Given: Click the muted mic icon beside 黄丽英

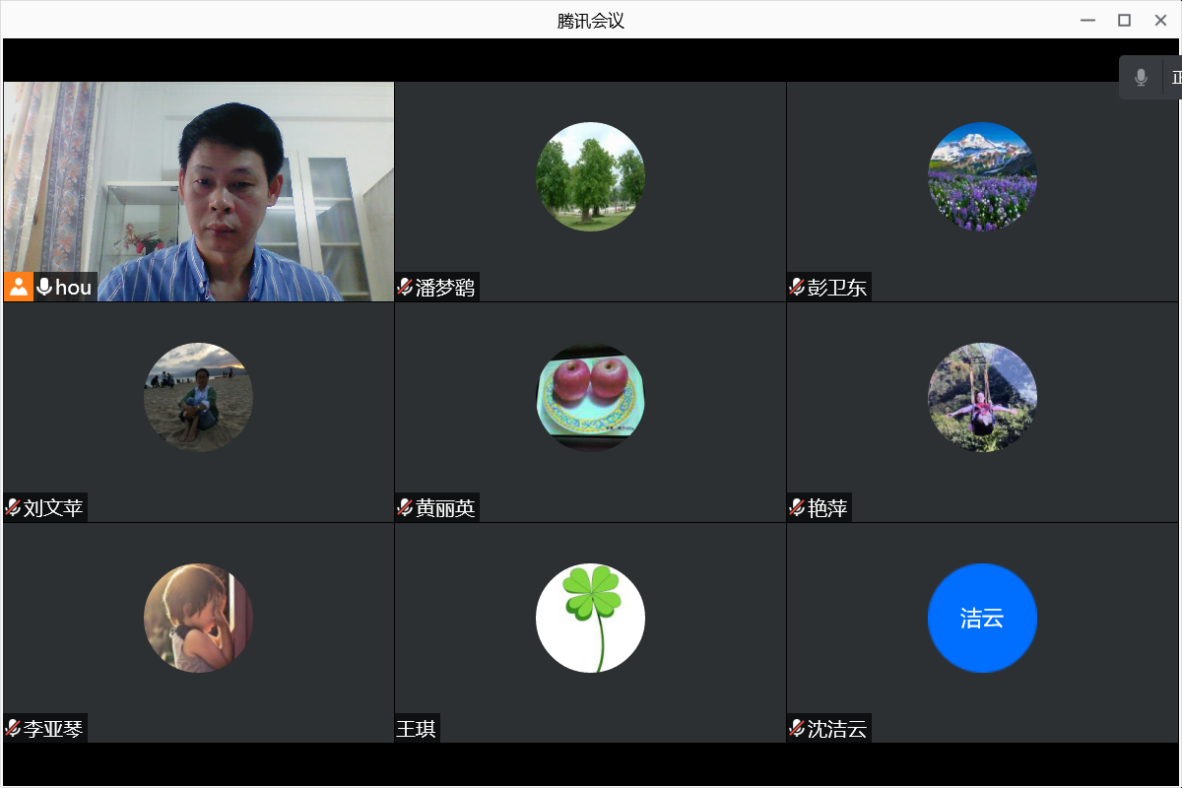Looking at the screenshot, I should pos(405,508).
